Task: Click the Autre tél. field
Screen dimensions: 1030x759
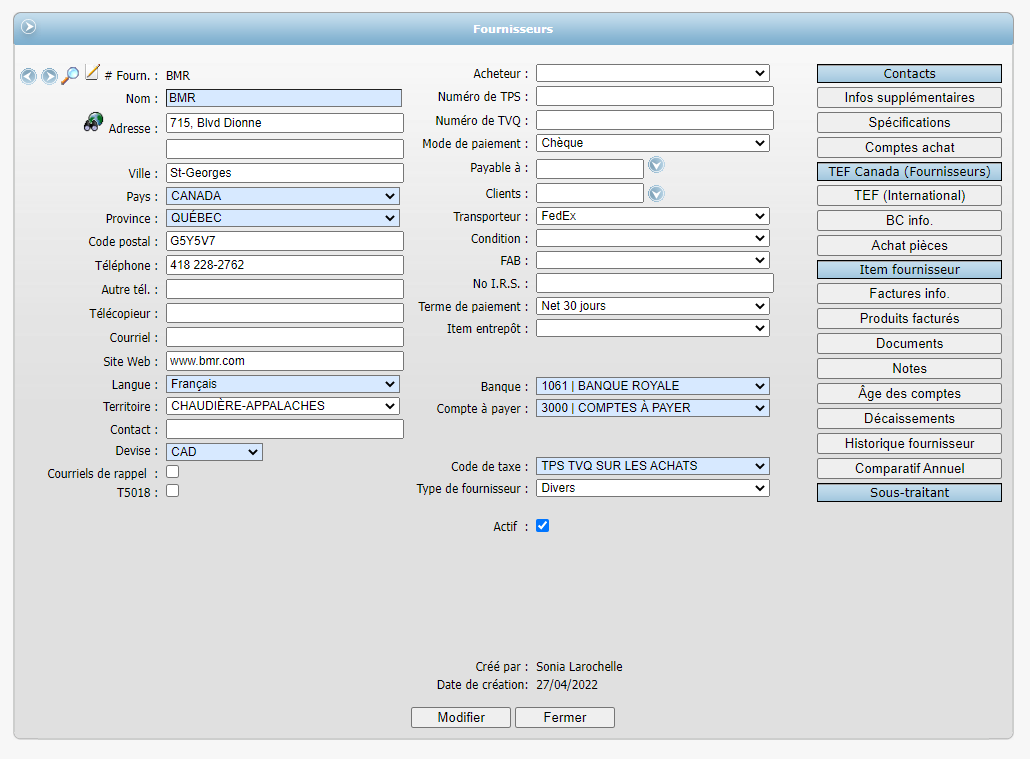Action: point(284,289)
